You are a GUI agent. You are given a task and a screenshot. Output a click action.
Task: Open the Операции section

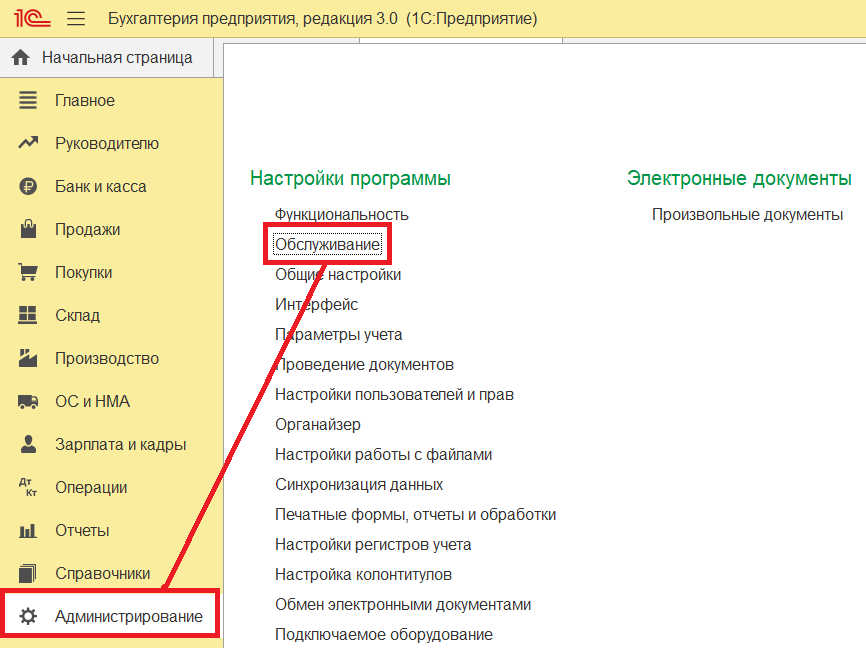tap(91, 488)
